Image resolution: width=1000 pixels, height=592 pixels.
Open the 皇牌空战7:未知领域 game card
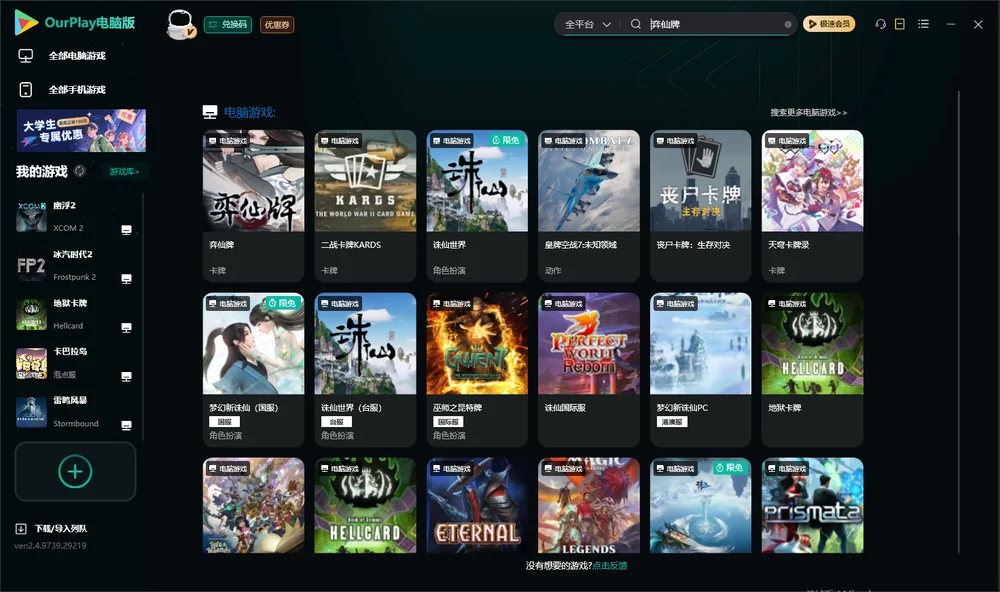click(589, 205)
